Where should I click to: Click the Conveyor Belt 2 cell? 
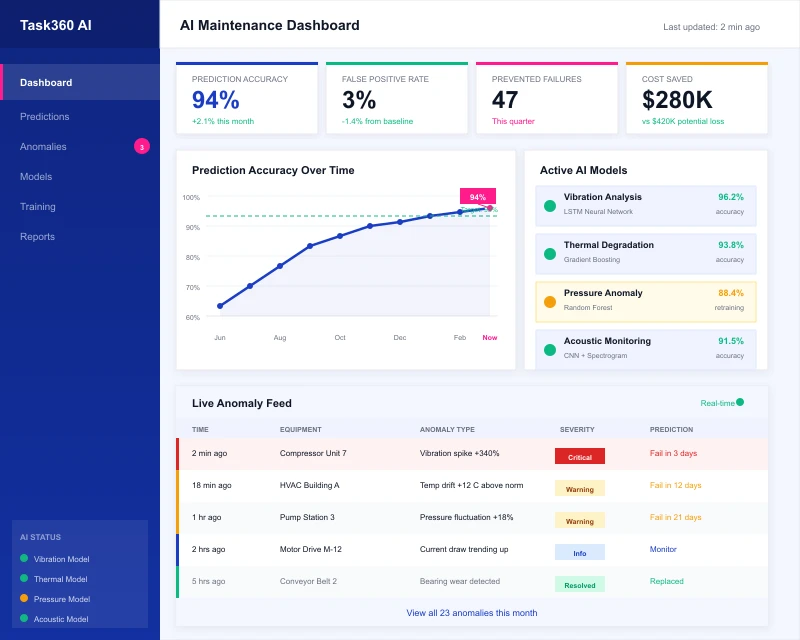[x=308, y=581]
